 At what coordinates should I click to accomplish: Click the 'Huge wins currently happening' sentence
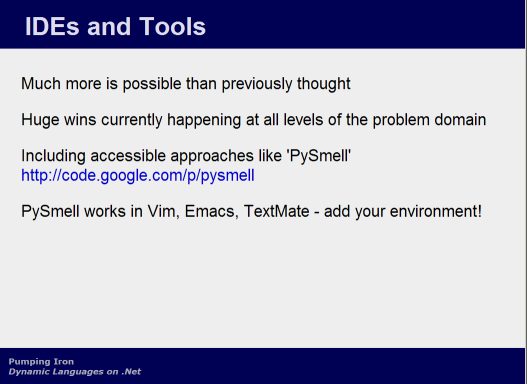(254, 120)
